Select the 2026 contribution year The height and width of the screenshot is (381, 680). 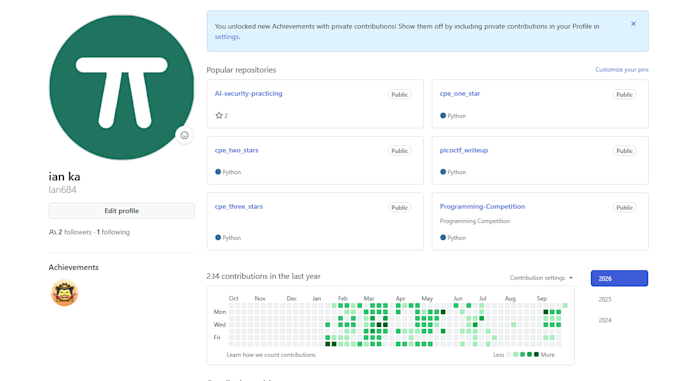click(x=619, y=278)
